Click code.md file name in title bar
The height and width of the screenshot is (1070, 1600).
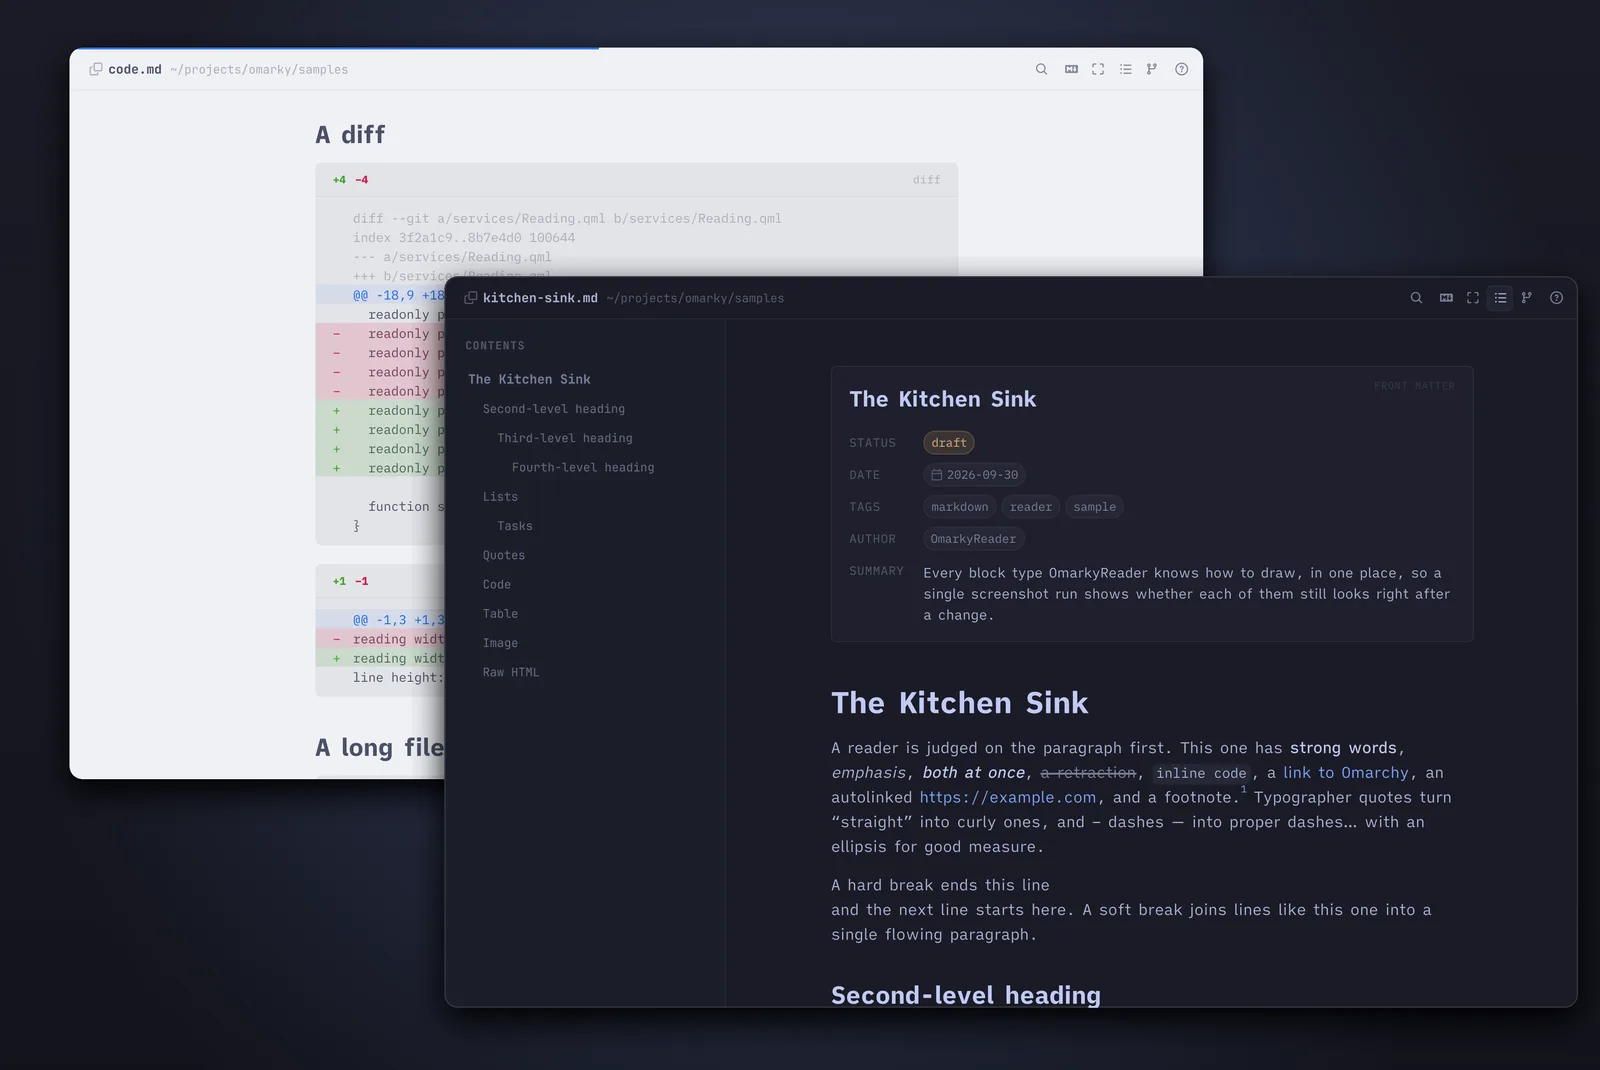(x=135, y=69)
